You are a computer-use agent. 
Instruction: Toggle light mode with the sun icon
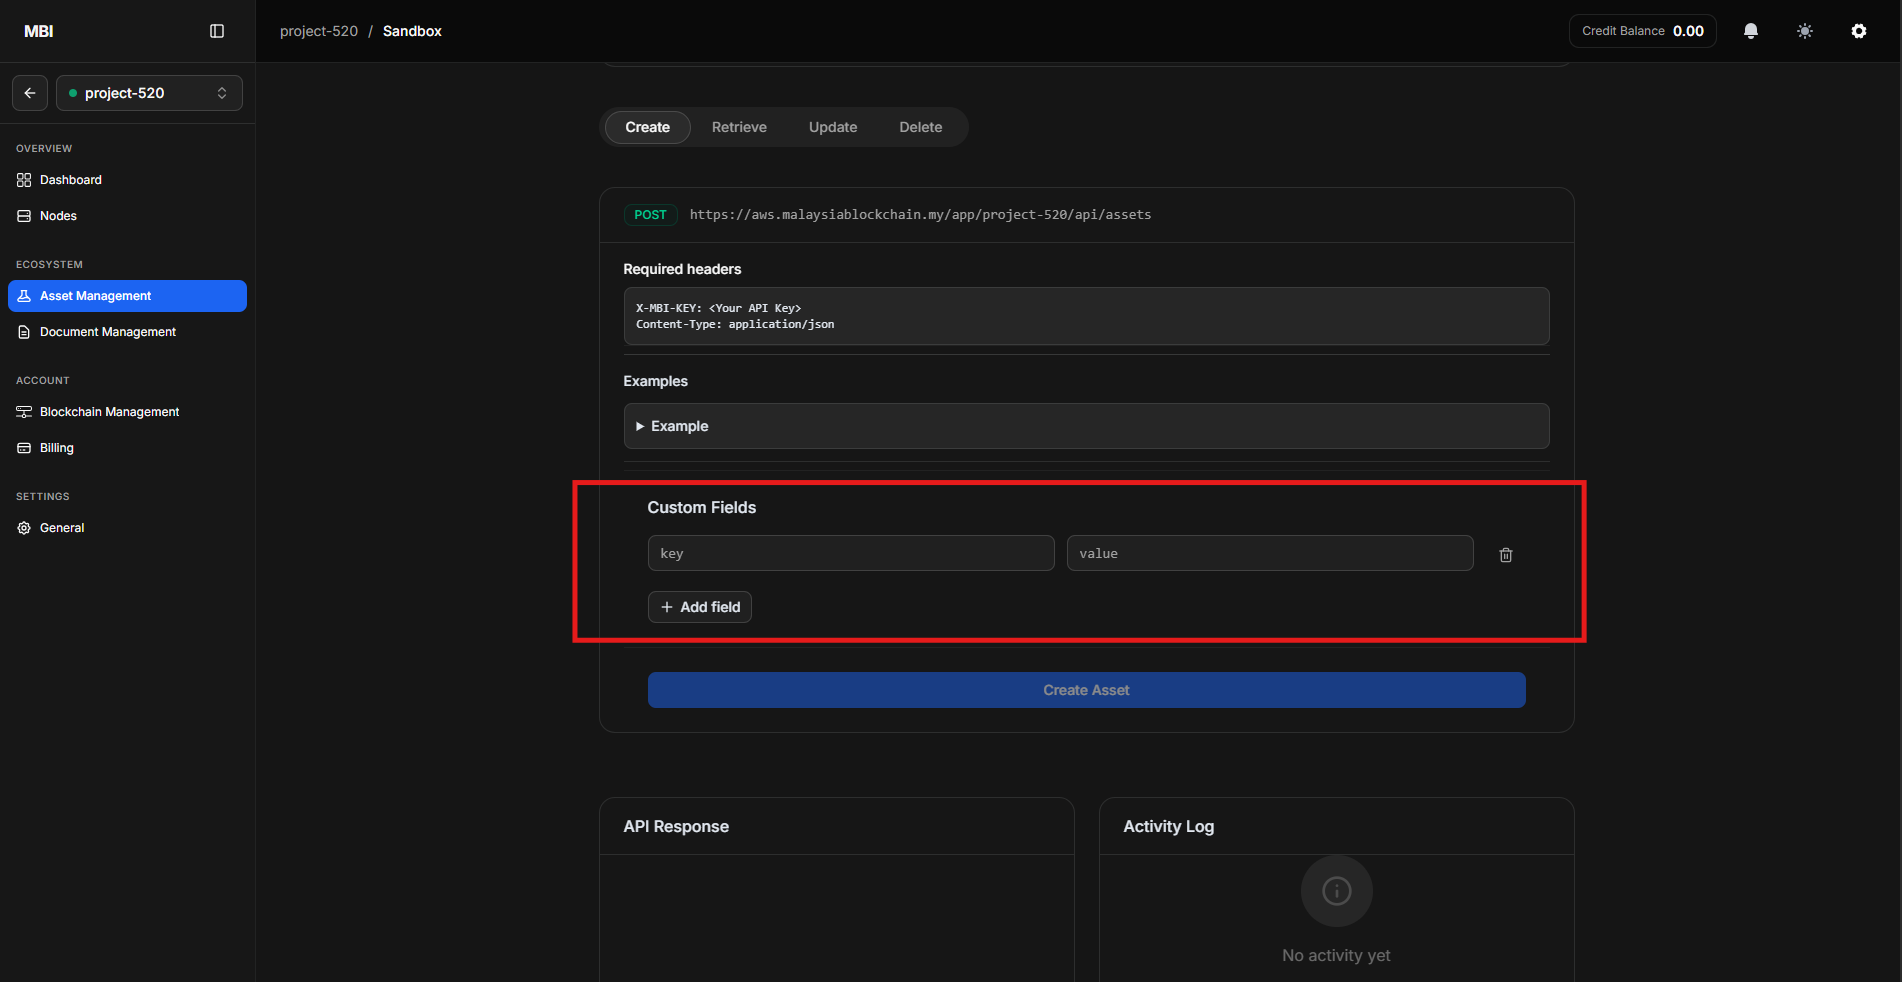[1804, 31]
